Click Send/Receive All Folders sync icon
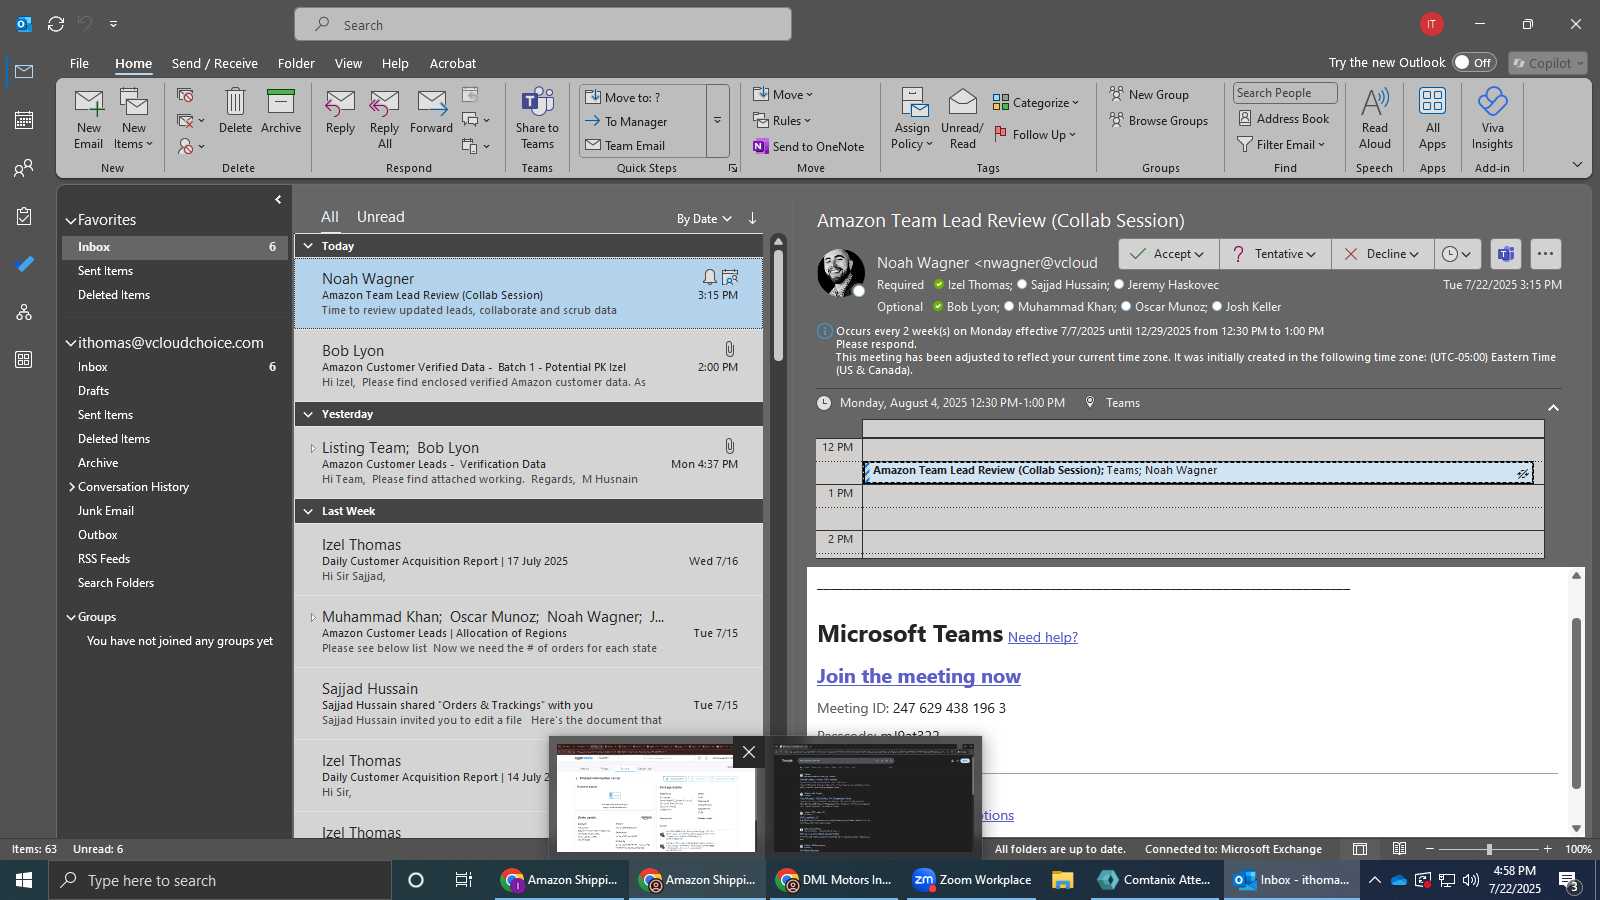Image resolution: width=1600 pixels, height=900 pixels. (x=56, y=24)
